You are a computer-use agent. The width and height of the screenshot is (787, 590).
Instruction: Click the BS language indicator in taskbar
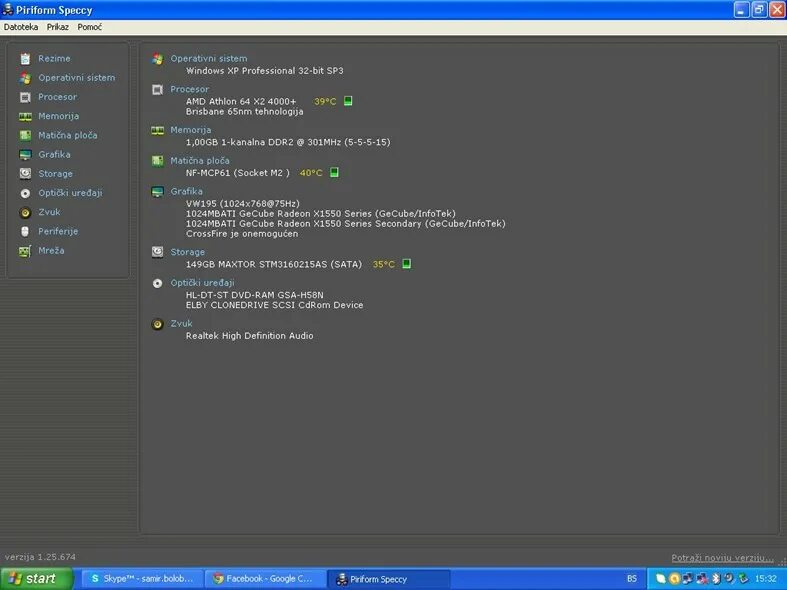pos(631,578)
